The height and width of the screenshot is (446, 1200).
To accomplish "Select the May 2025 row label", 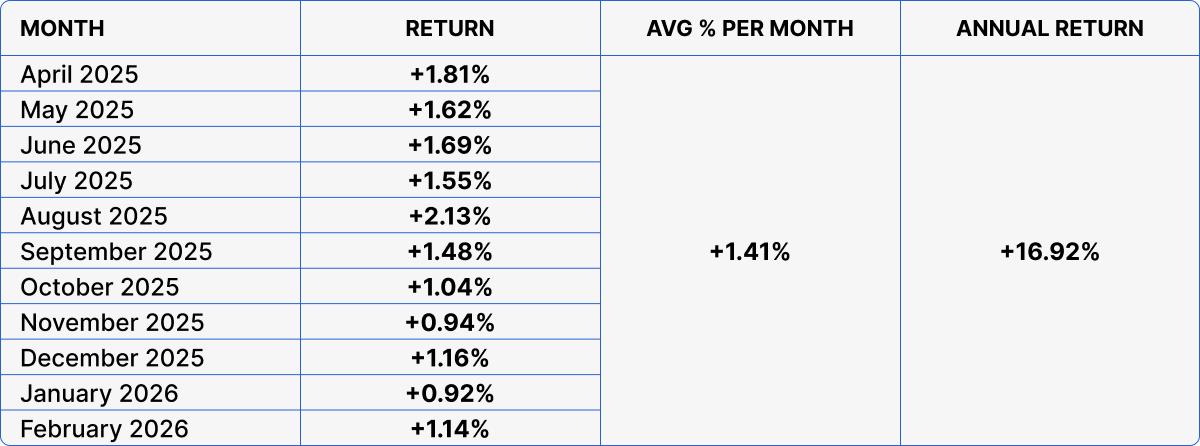I will click(x=77, y=109).
